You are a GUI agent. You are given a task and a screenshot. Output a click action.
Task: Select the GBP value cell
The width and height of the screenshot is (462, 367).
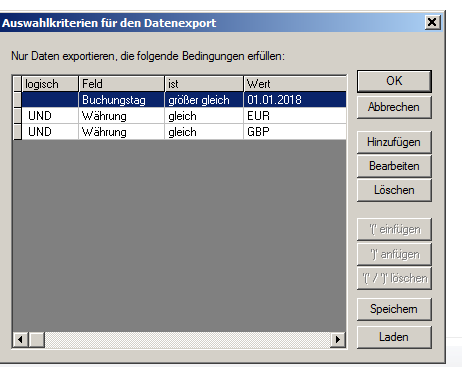pos(295,132)
